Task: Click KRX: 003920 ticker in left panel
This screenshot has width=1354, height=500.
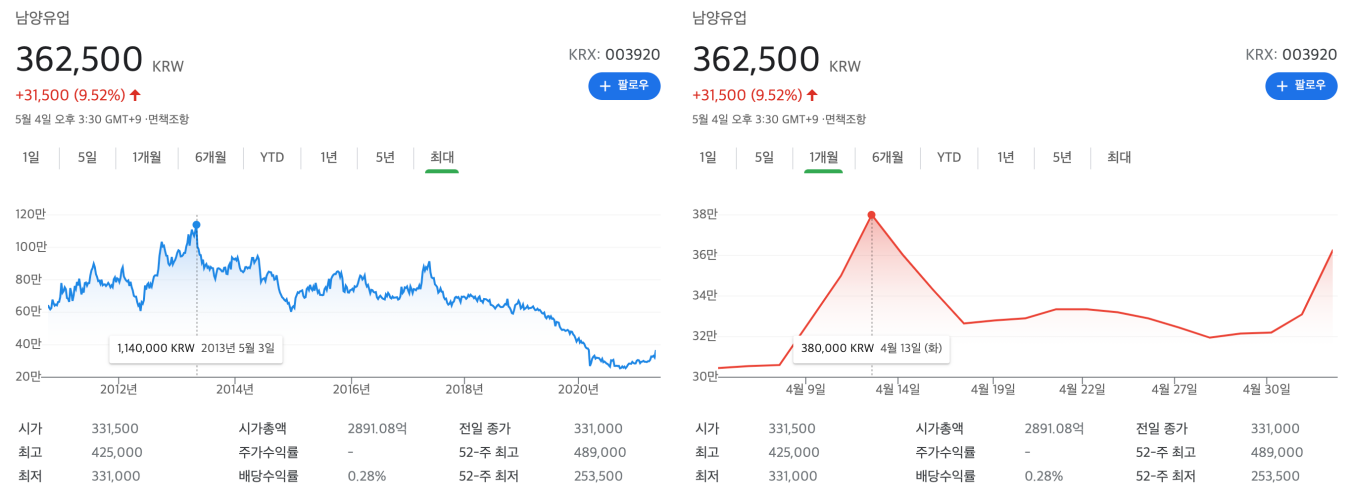Action: click(x=614, y=54)
